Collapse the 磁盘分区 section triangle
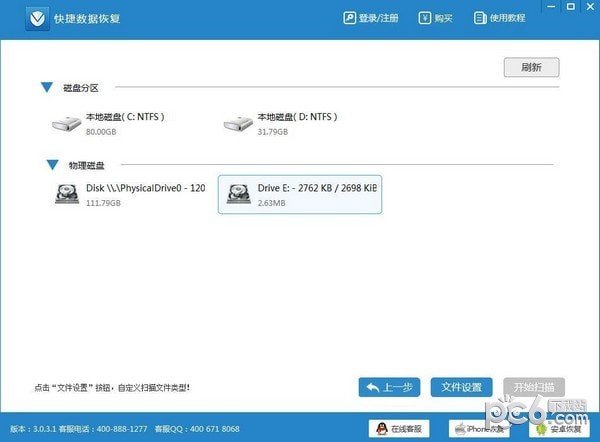 [47, 88]
